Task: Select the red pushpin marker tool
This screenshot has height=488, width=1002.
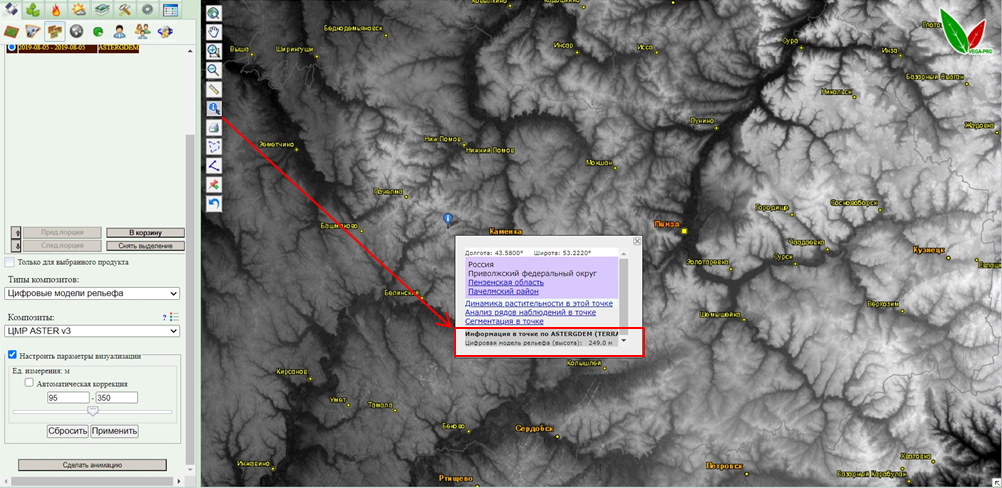Action: click(214, 185)
